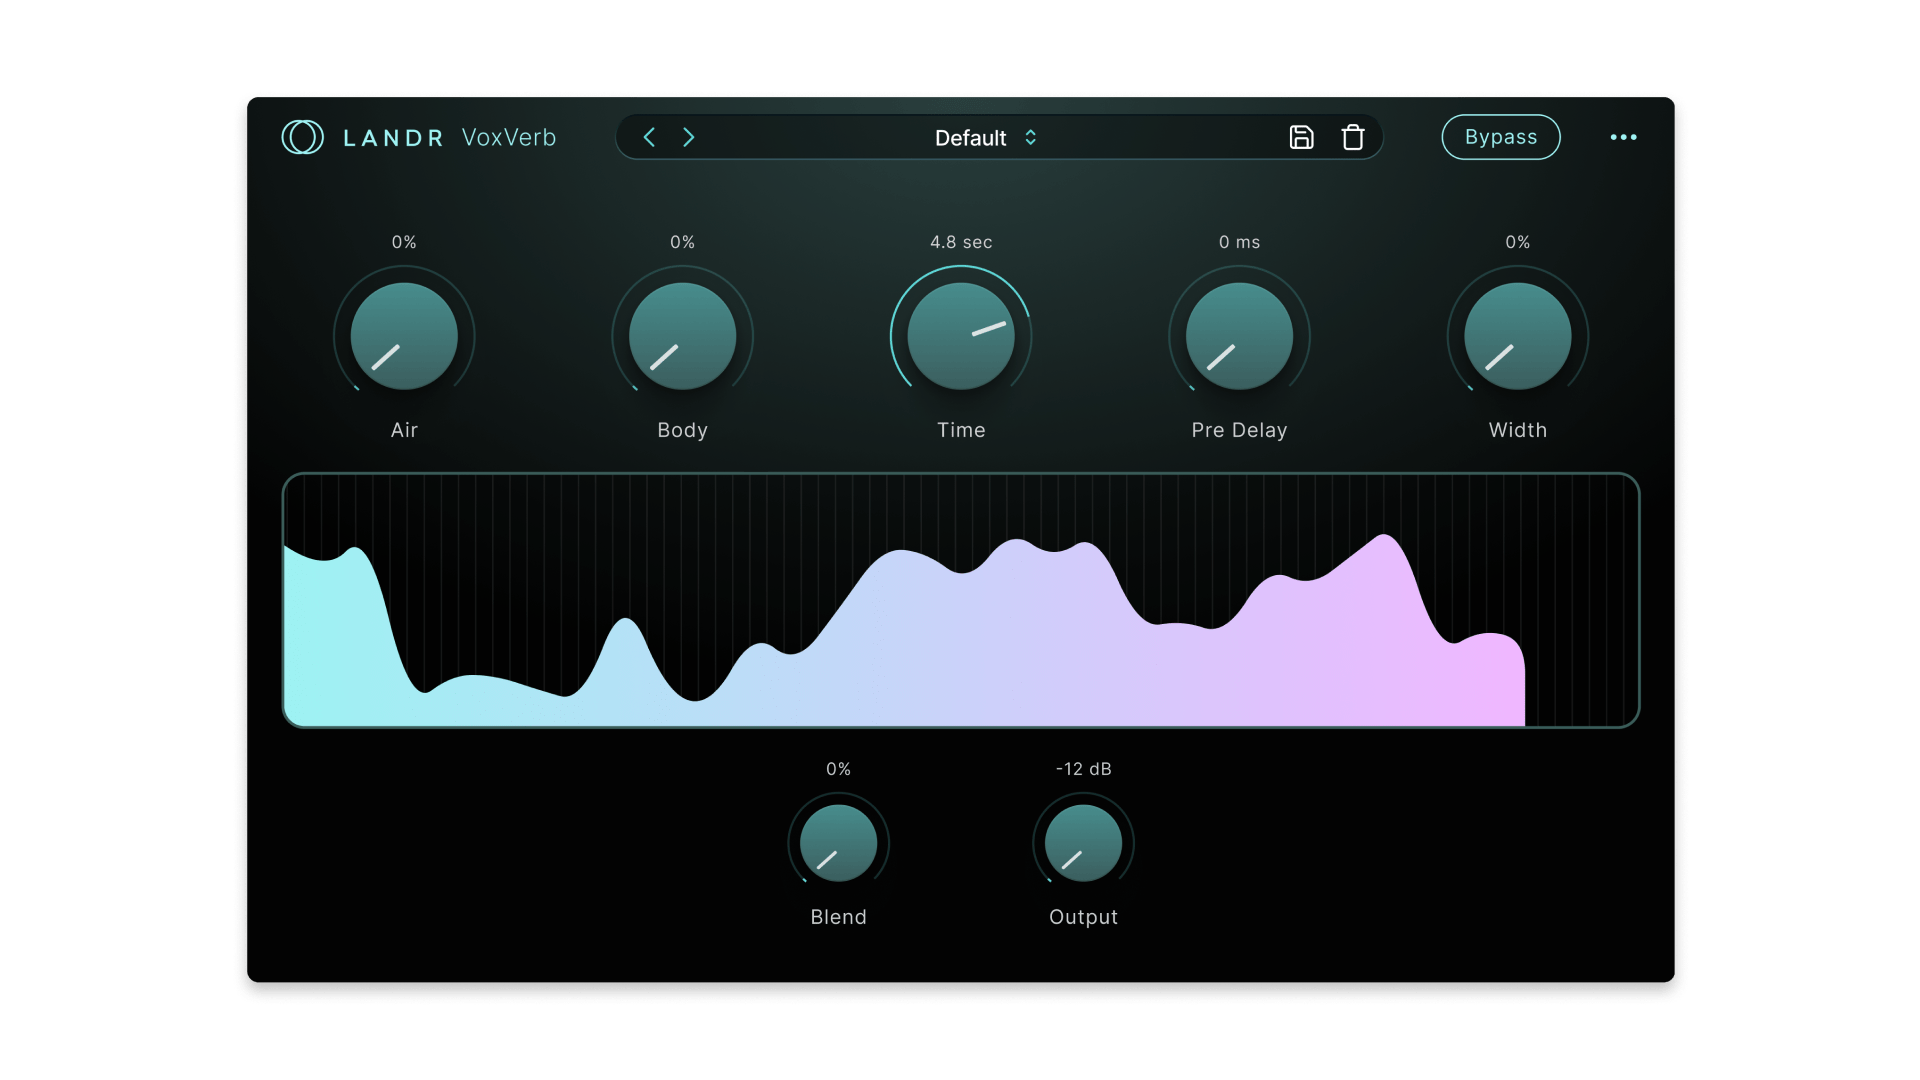Click the Time label text
This screenshot has width=1920, height=1080.
pyautogui.click(x=961, y=430)
